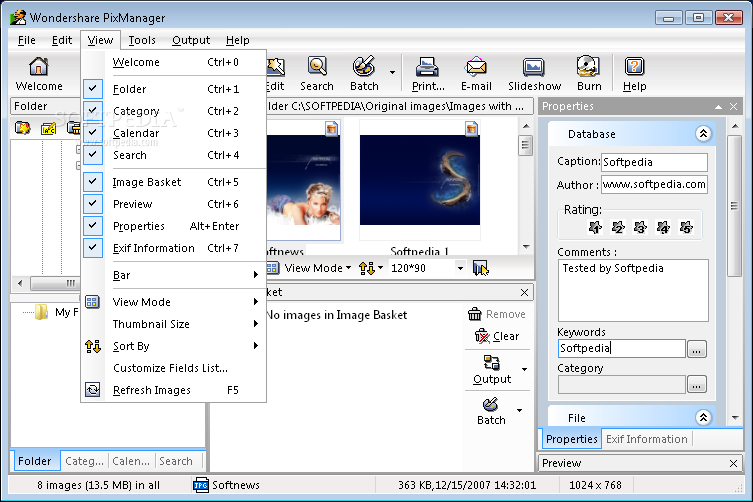753x502 pixels.
Task: Open the Output menu
Action: pos(191,40)
